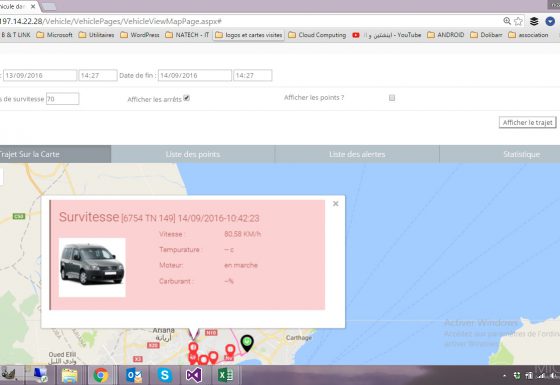
Task: Click the survitesse threshold field showing 70
Action: pyautogui.click(x=62, y=99)
